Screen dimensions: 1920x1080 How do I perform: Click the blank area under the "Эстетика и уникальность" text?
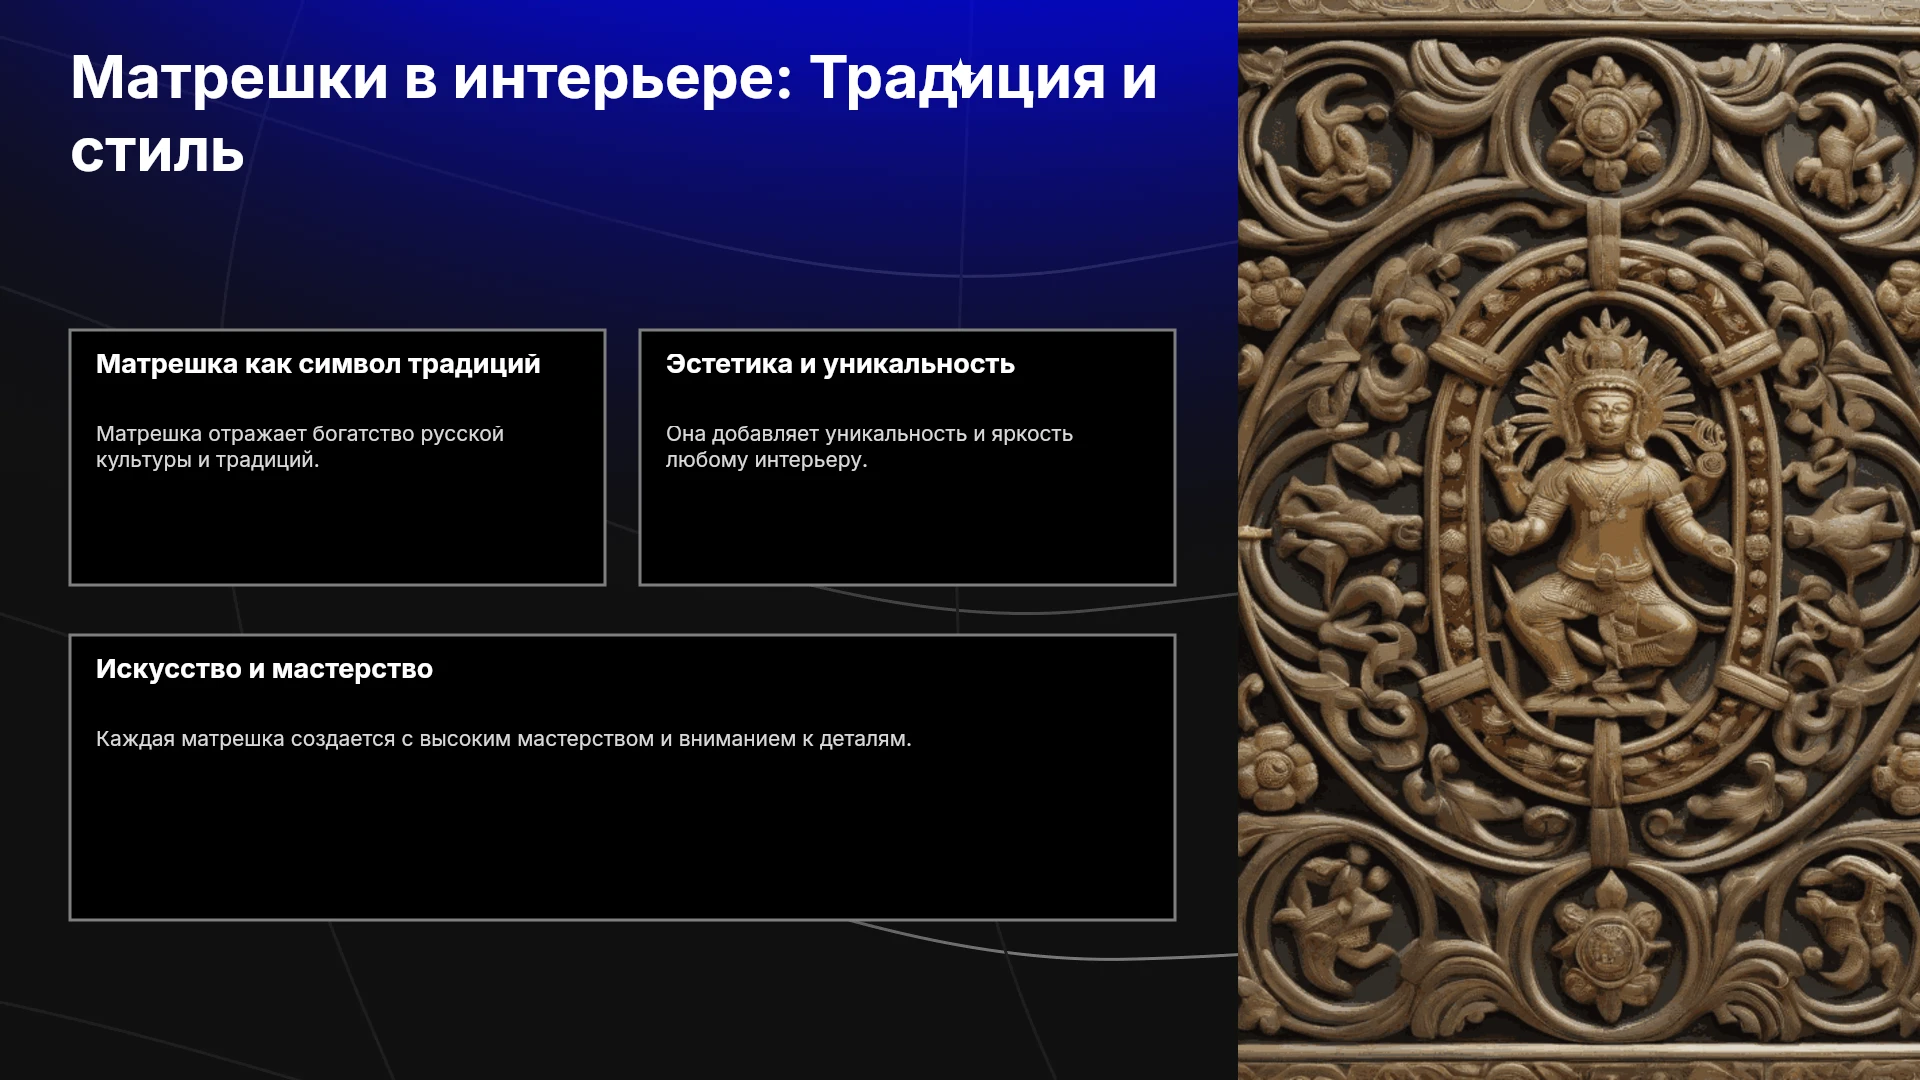tap(907, 527)
